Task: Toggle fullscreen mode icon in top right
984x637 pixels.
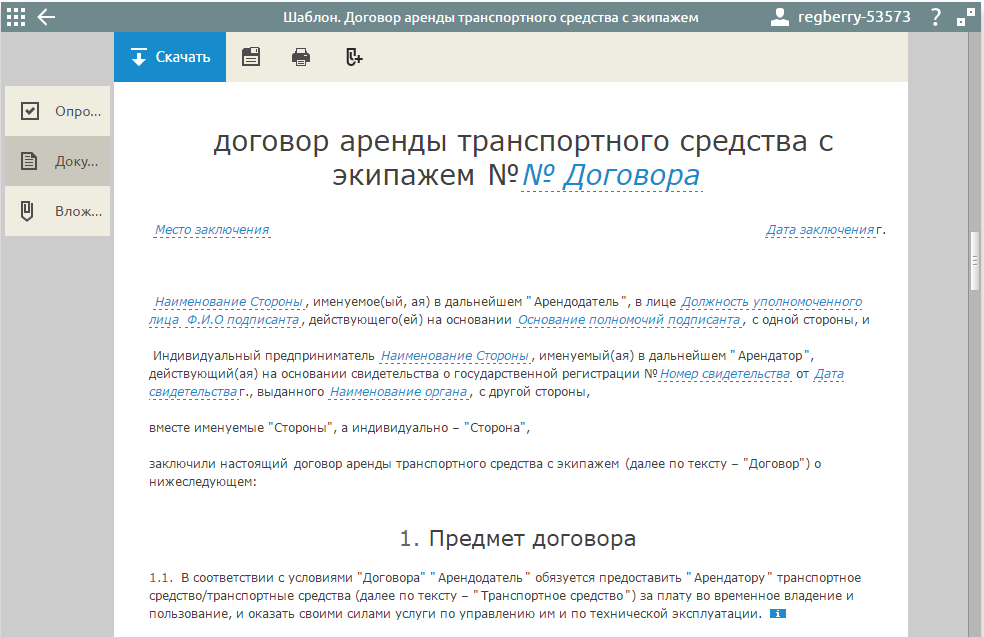Action: [965, 17]
